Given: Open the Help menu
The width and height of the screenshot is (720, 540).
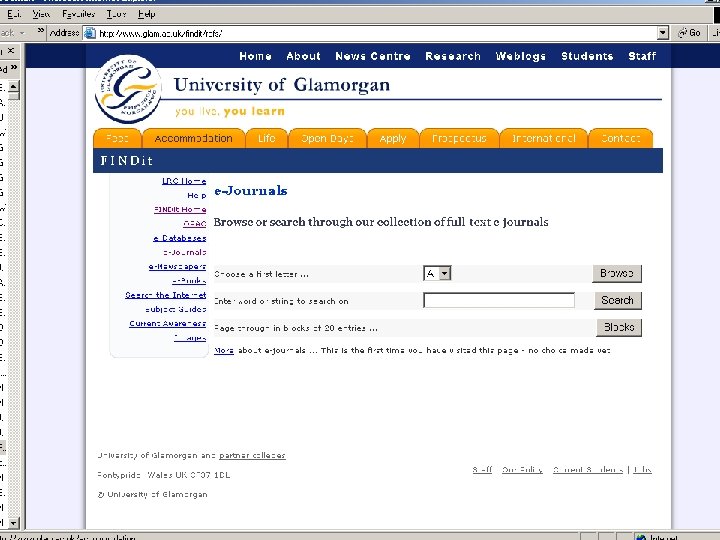Looking at the screenshot, I should (x=146, y=14).
